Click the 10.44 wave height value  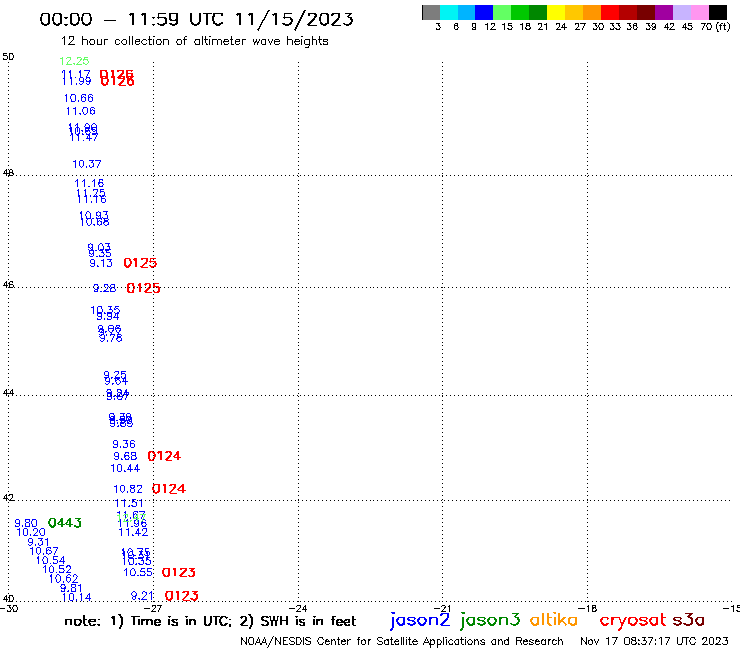[x=125, y=468]
